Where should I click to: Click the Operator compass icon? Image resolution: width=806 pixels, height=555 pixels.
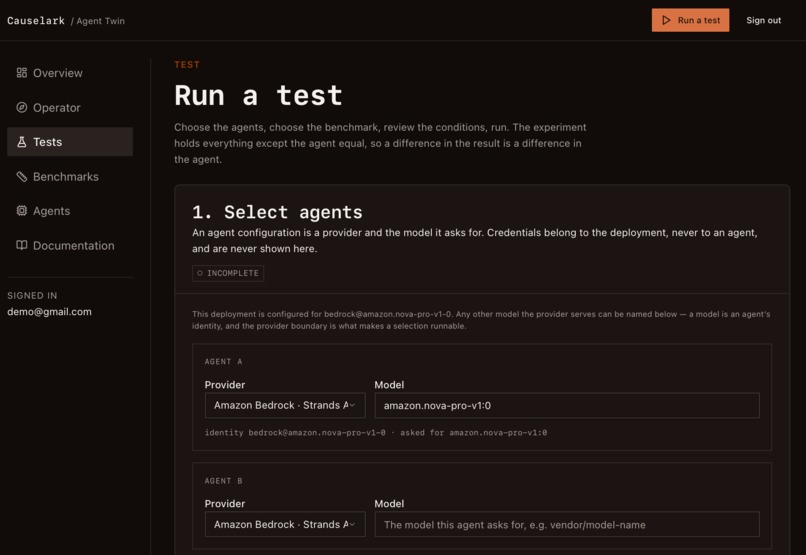click(x=22, y=107)
